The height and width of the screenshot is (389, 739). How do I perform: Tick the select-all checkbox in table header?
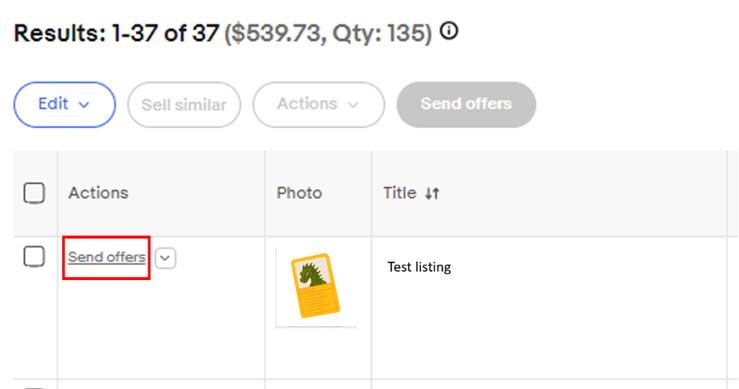34,193
